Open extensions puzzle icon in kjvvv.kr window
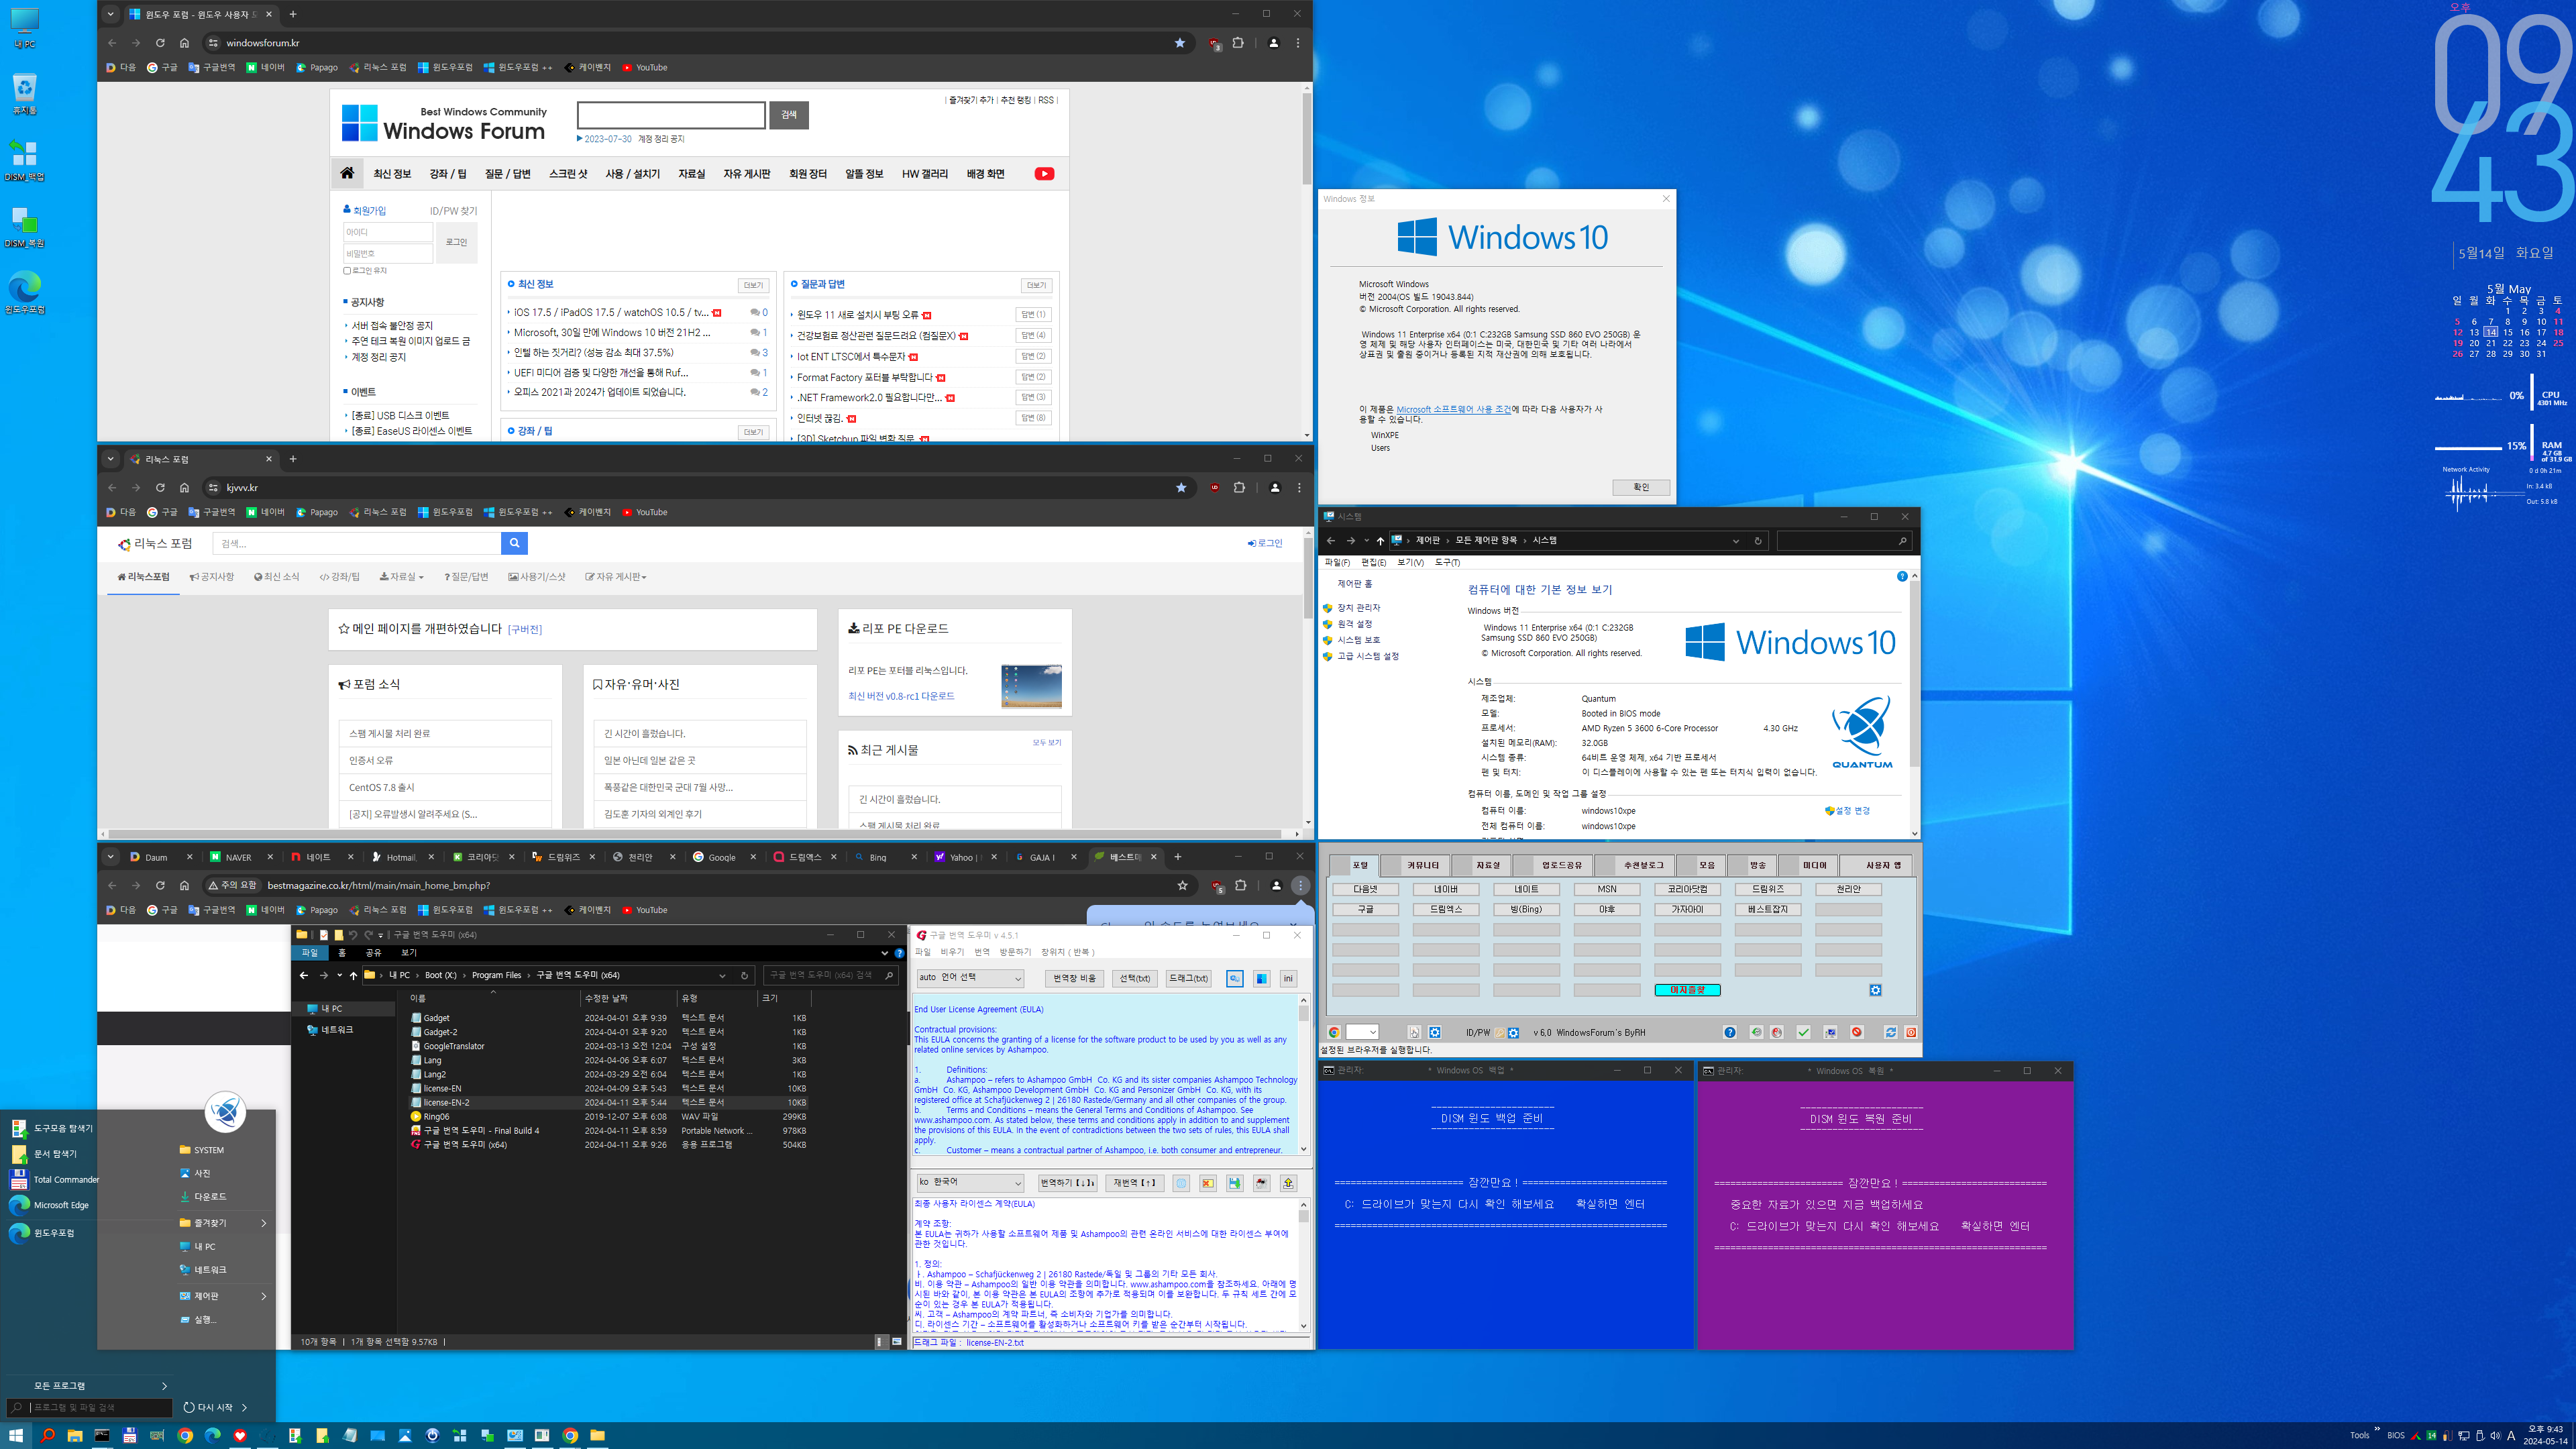The width and height of the screenshot is (2576, 1449). click(1240, 487)
